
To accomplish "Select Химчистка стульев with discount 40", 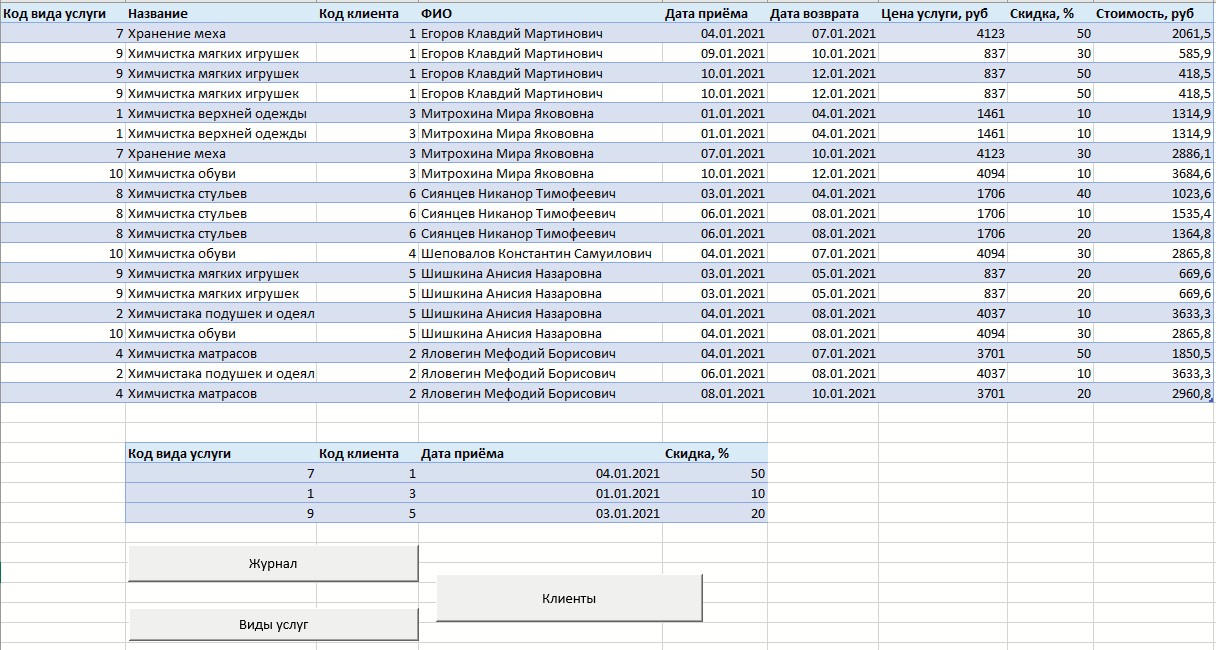I will [x=221, y=194].
